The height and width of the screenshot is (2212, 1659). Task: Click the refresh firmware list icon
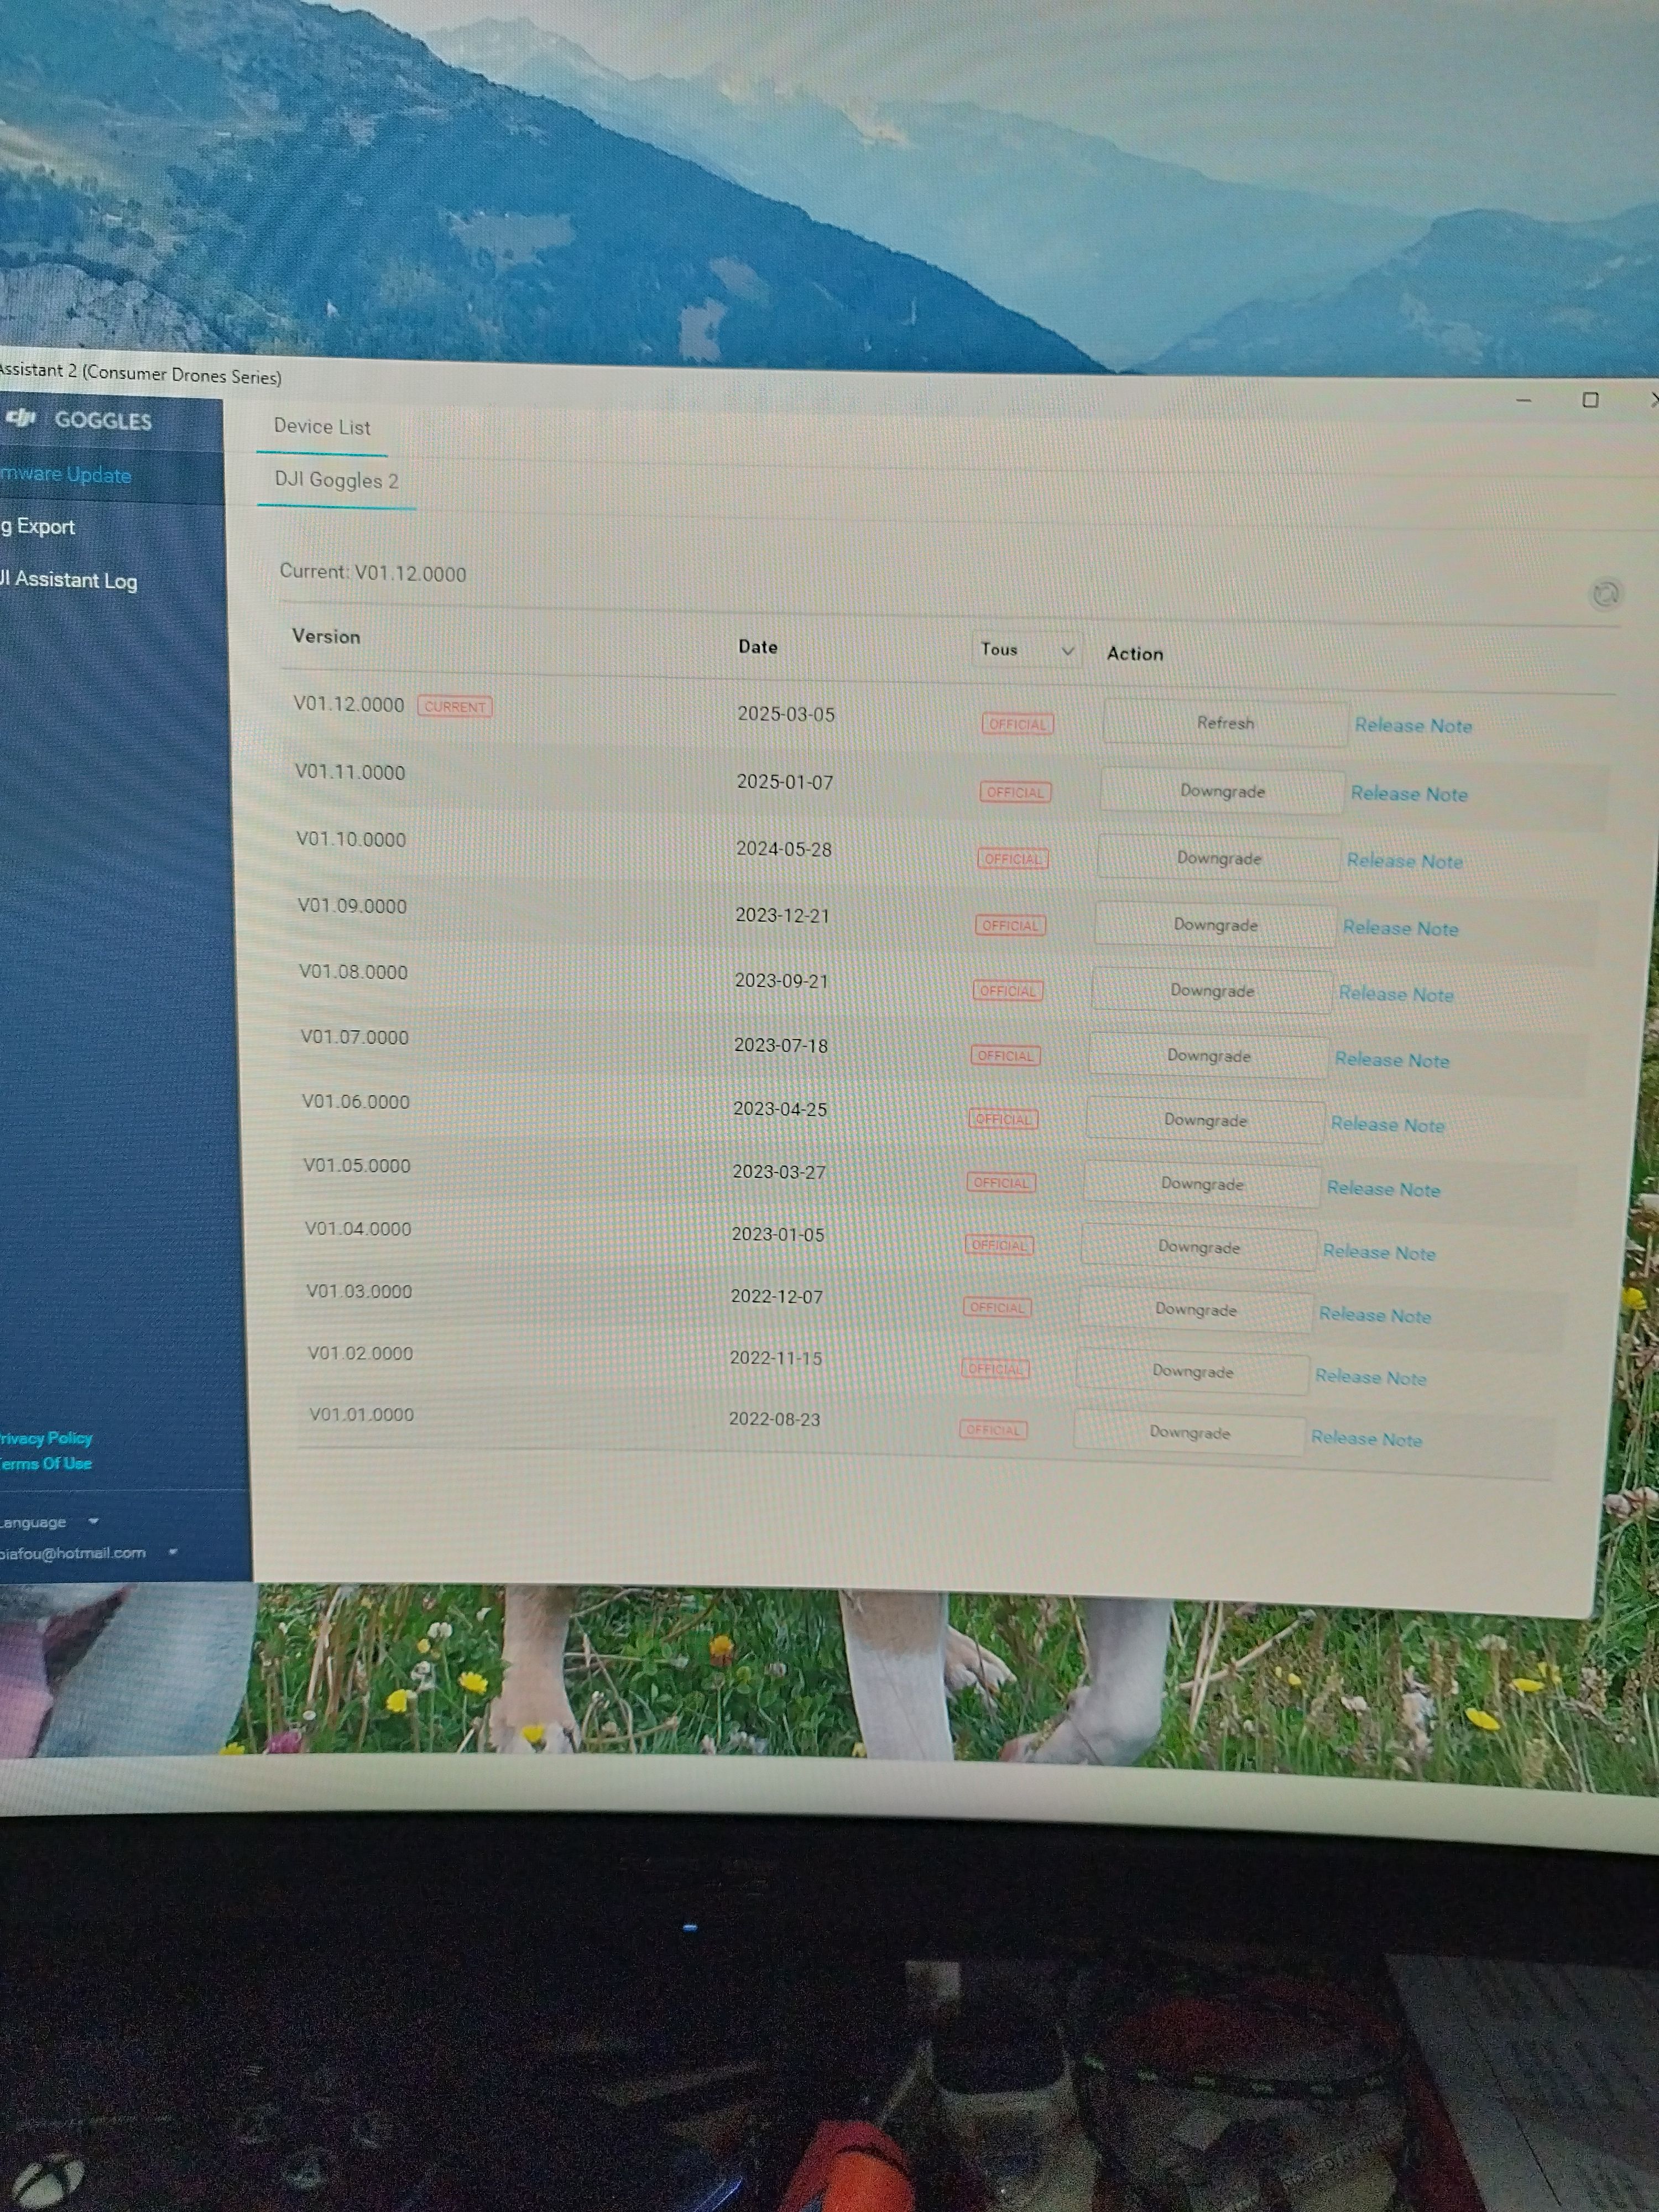1605,594
